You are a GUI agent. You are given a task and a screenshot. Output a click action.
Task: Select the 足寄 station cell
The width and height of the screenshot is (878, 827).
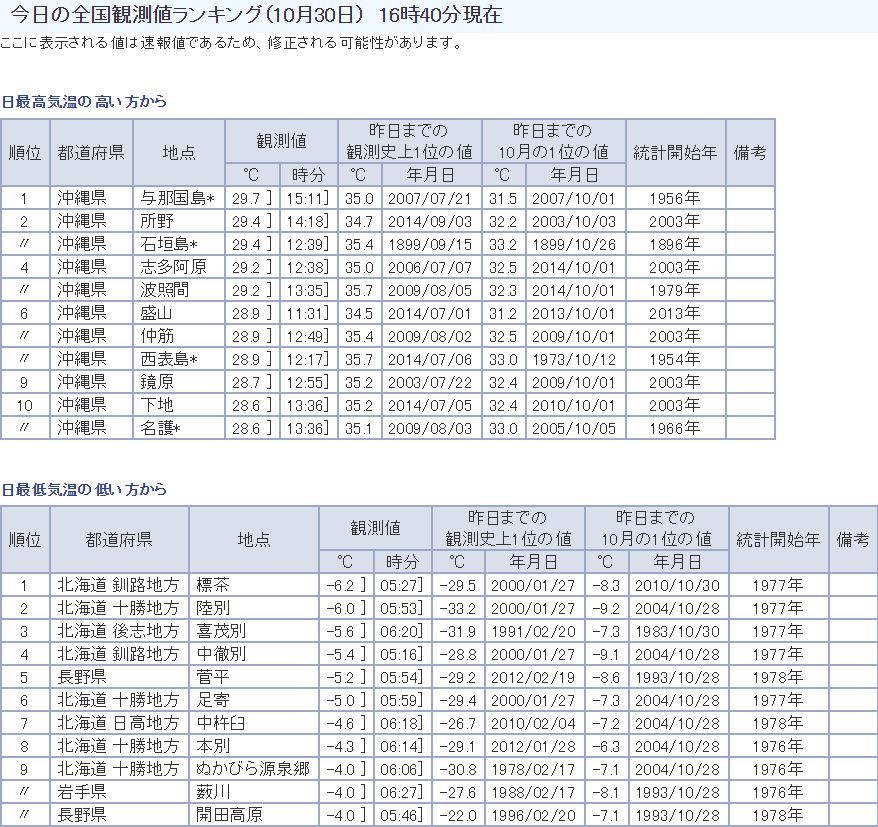[254, 700]
